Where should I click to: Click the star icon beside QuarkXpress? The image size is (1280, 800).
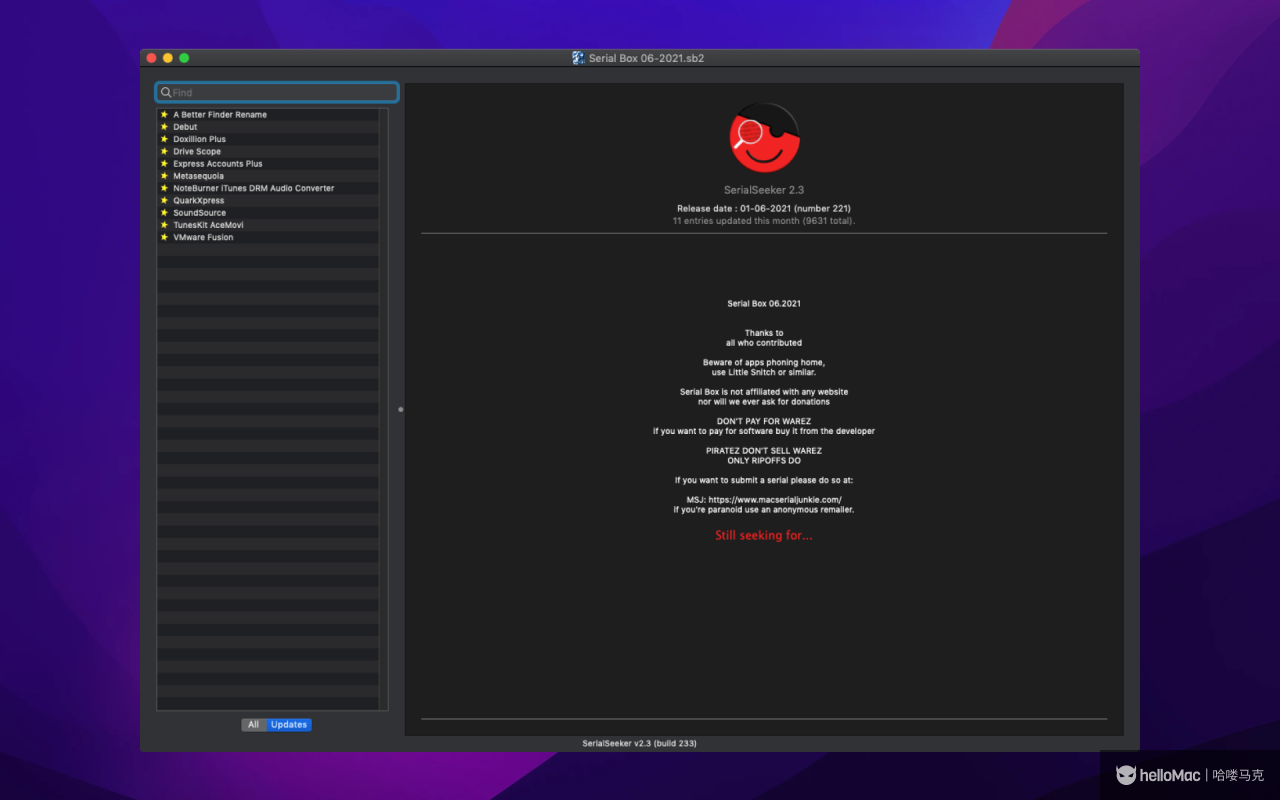tap(164, 200)
